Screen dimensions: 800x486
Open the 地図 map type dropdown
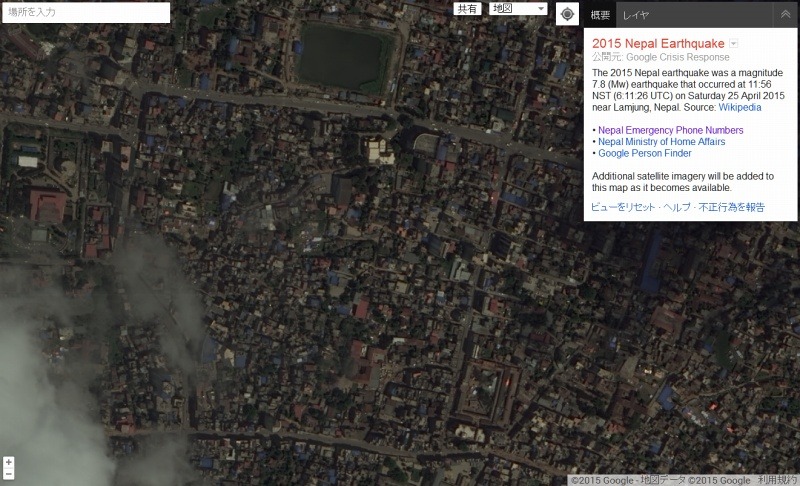pos(518,9)
